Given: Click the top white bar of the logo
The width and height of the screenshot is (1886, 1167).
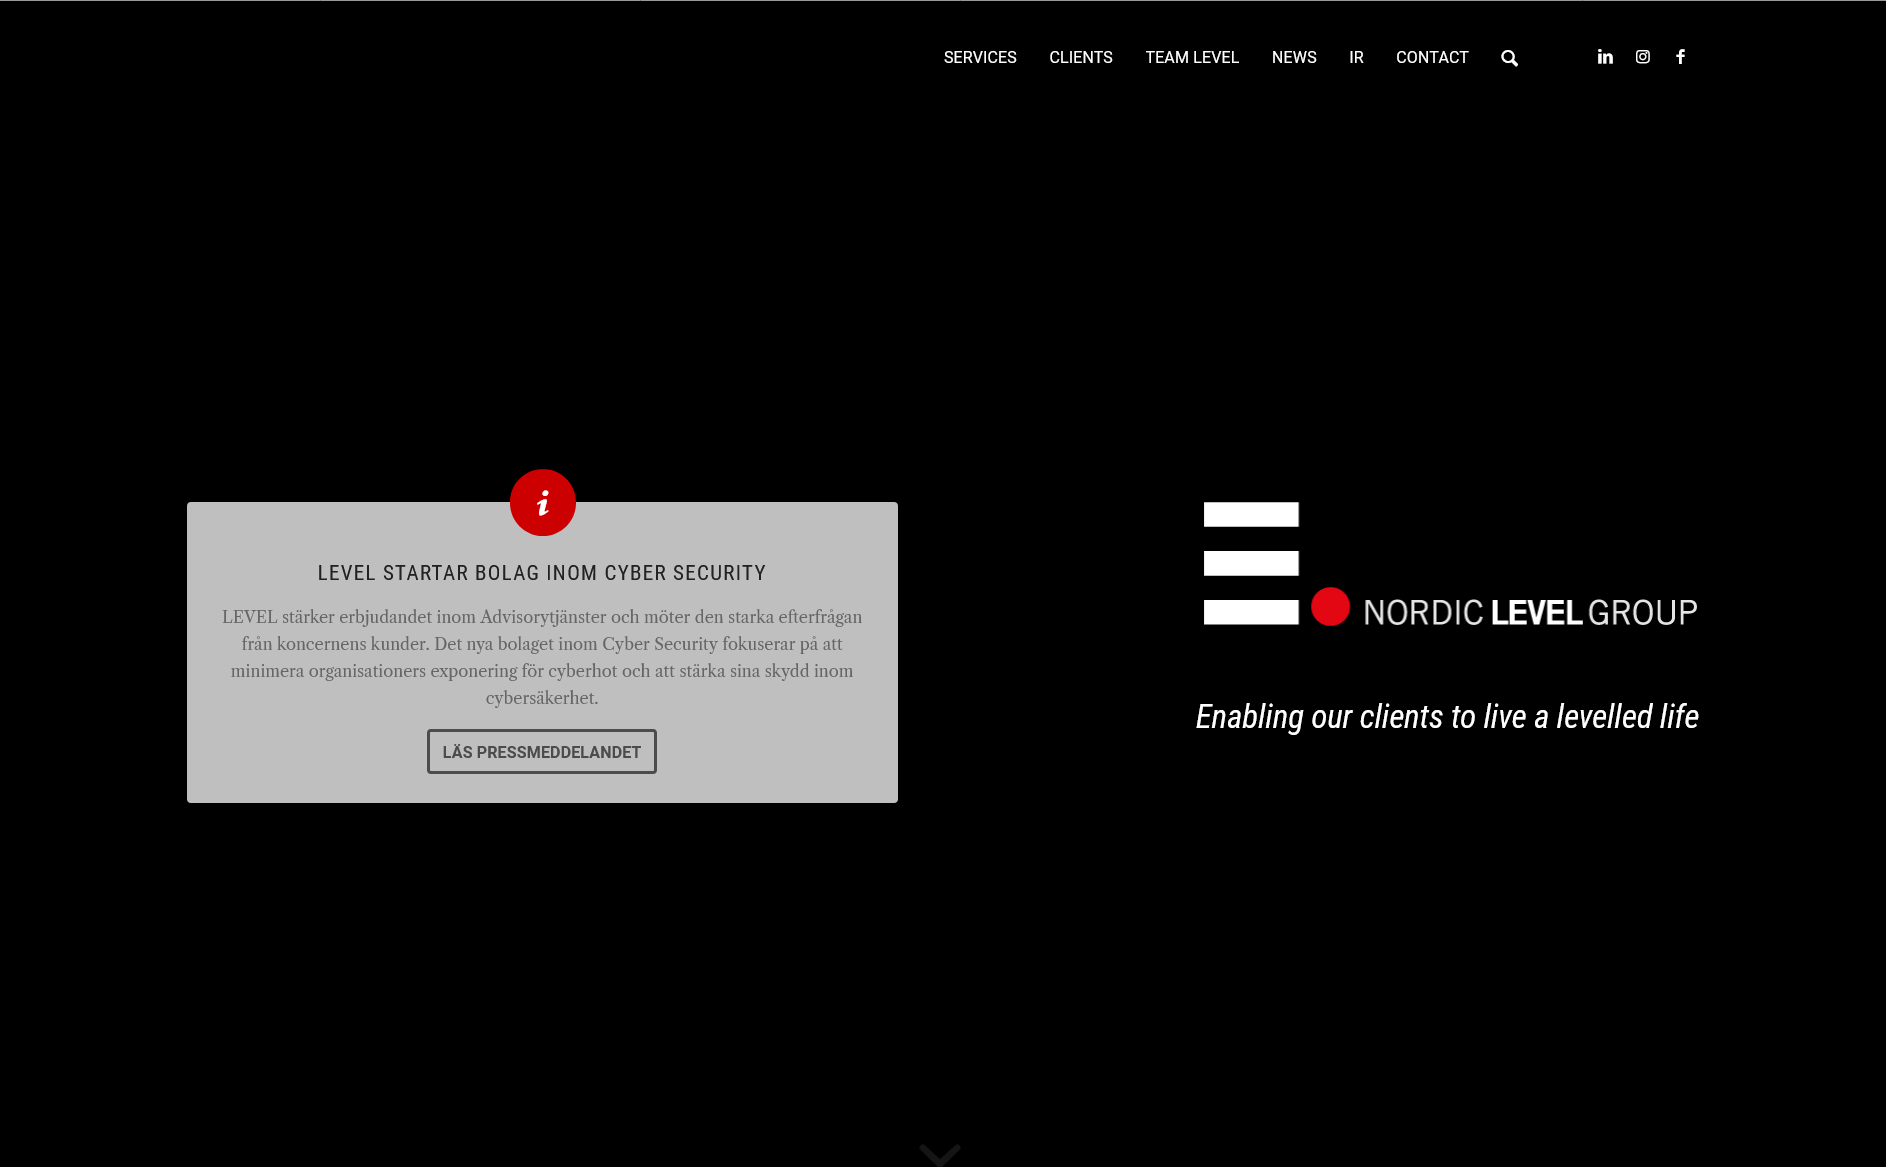Looking at the screenshot, I should point(1251,514).
